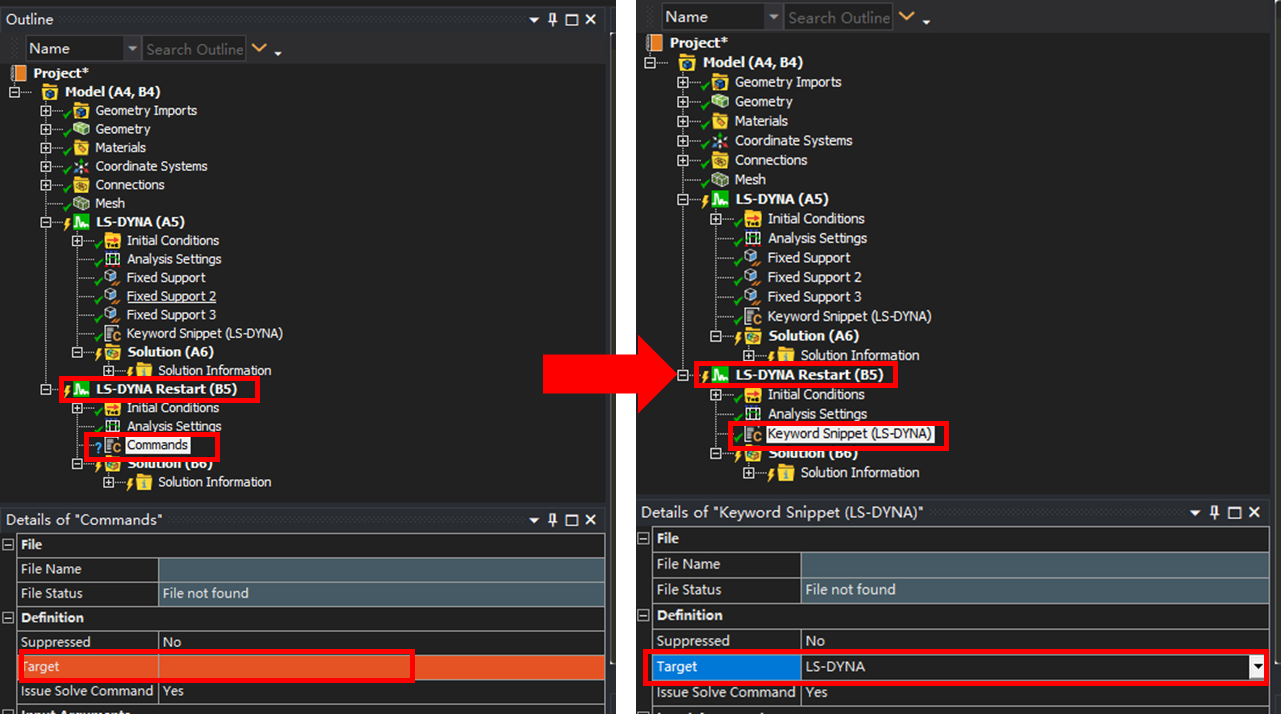Click Suppressed "No" value in "Commands" details
The image size is (1281, 714).
point(382,642)
